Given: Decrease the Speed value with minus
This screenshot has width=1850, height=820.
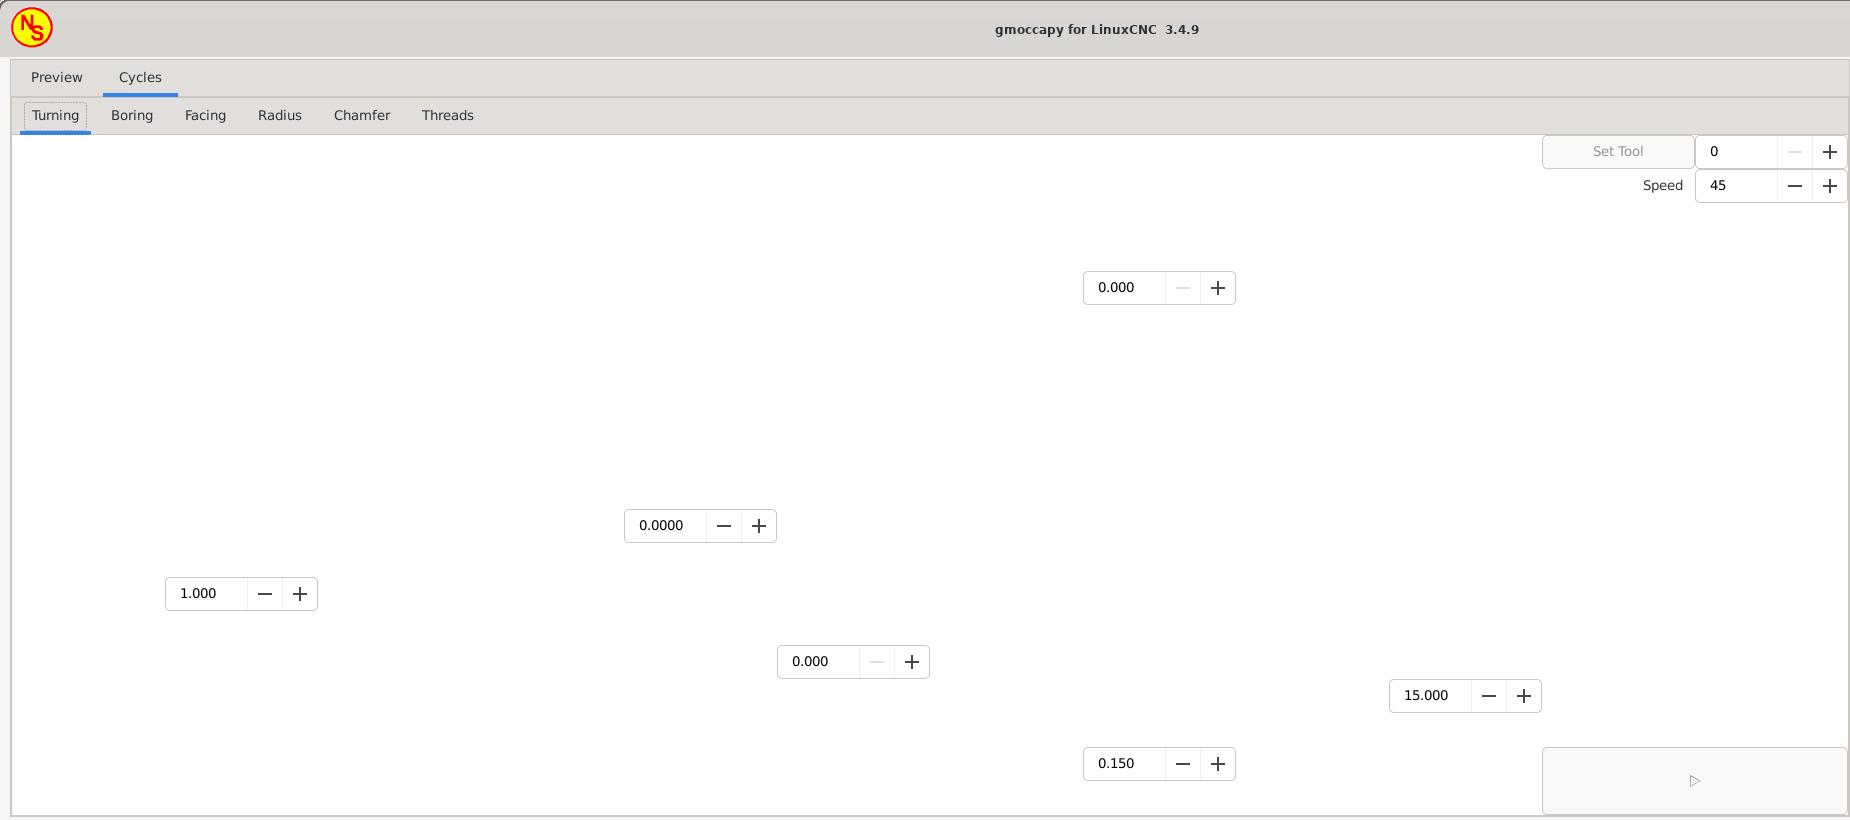Looking at the screenshot, I should (1794, 186).
